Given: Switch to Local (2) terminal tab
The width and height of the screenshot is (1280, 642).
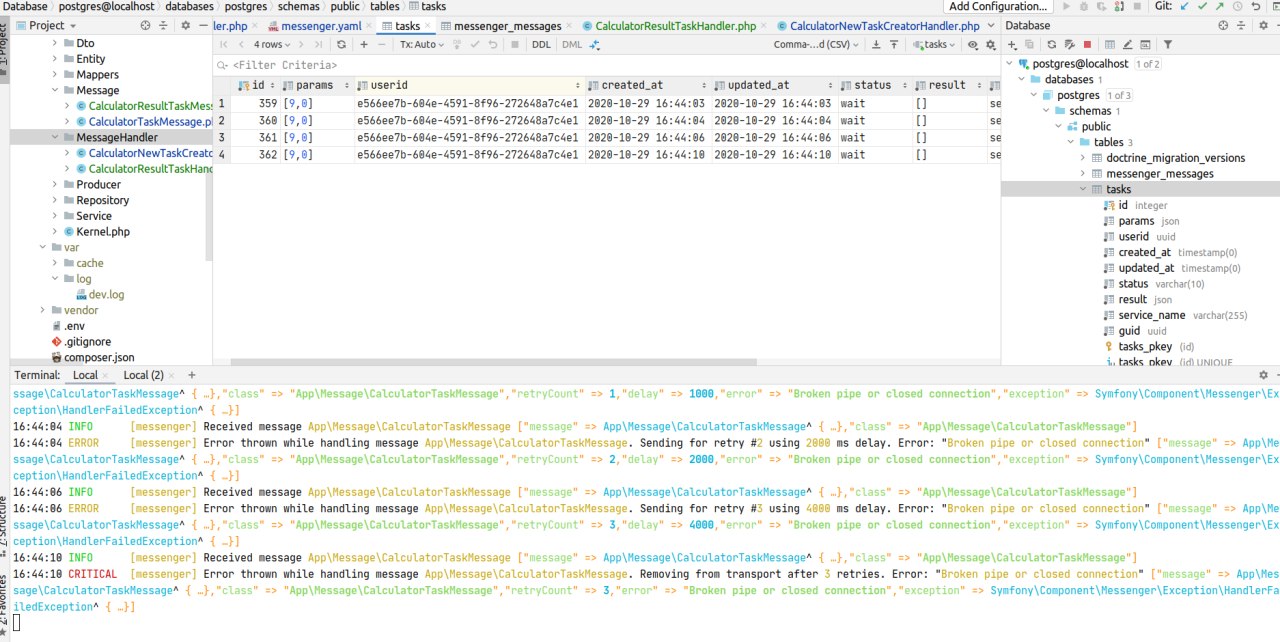Looking at the screenshot, I should point(143,375).
